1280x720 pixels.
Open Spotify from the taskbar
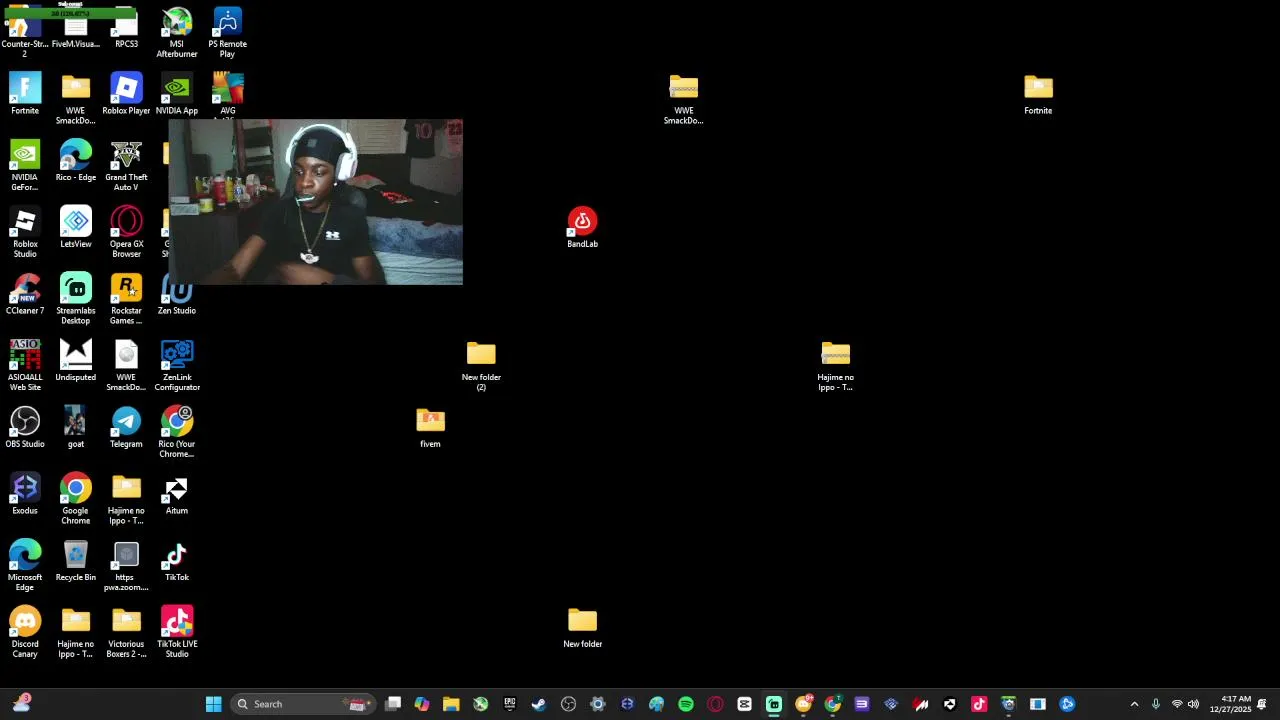pos(686,704)
